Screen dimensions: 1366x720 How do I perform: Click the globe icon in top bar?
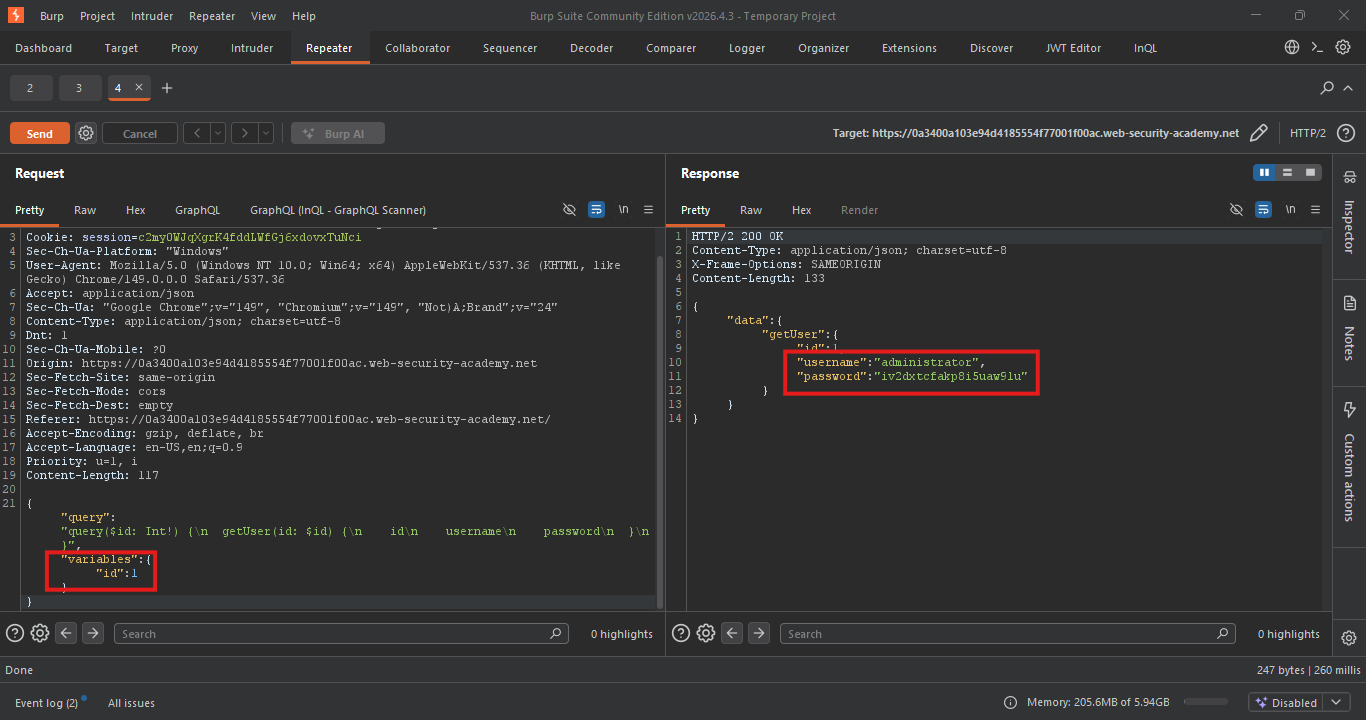click(x=1292, y=48)
